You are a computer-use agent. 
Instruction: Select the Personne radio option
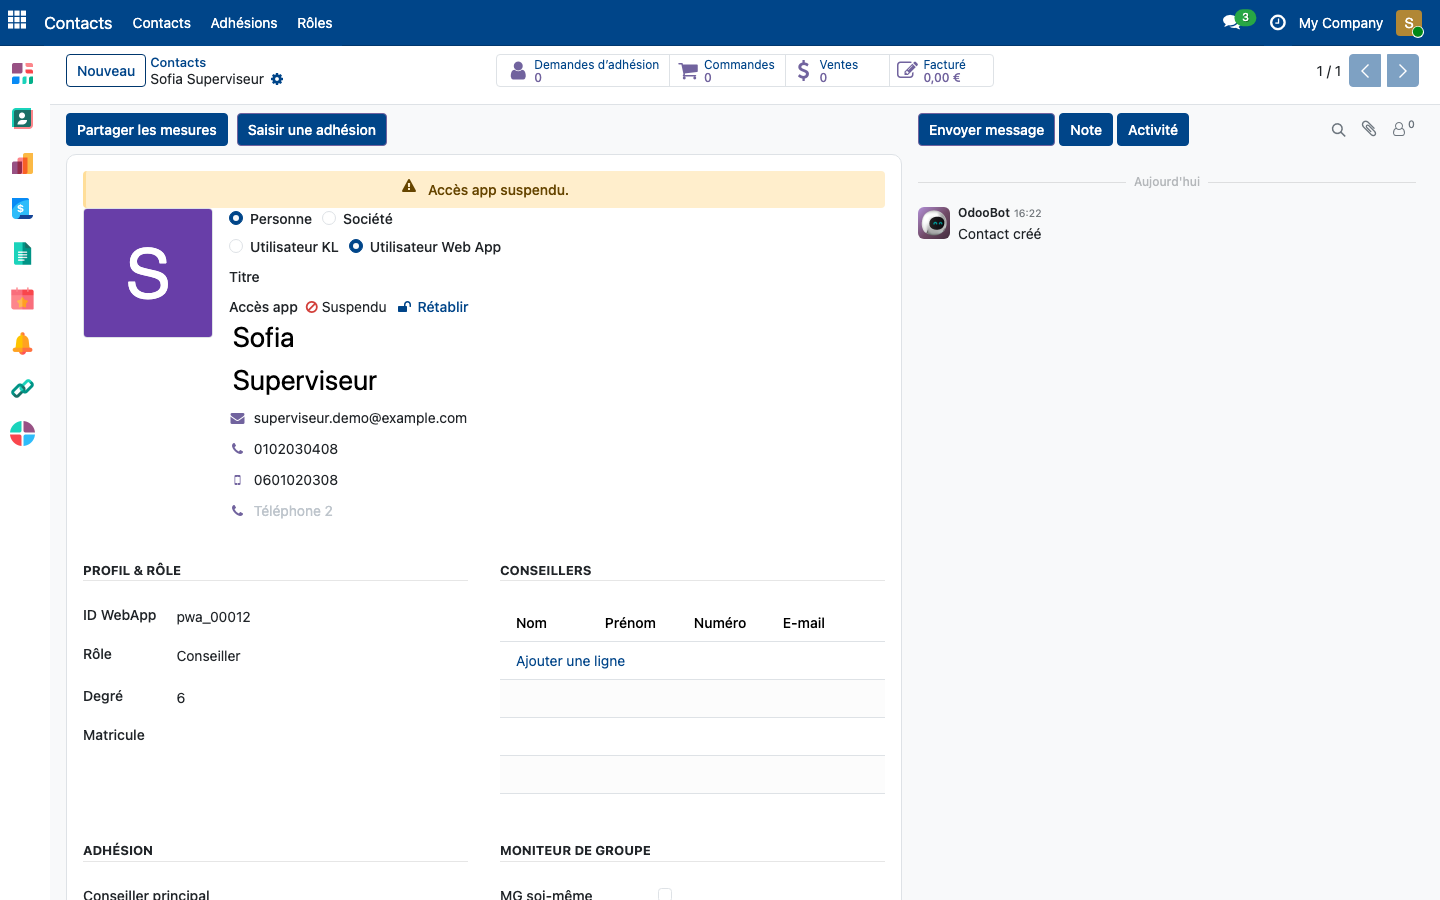pos(236,218)
